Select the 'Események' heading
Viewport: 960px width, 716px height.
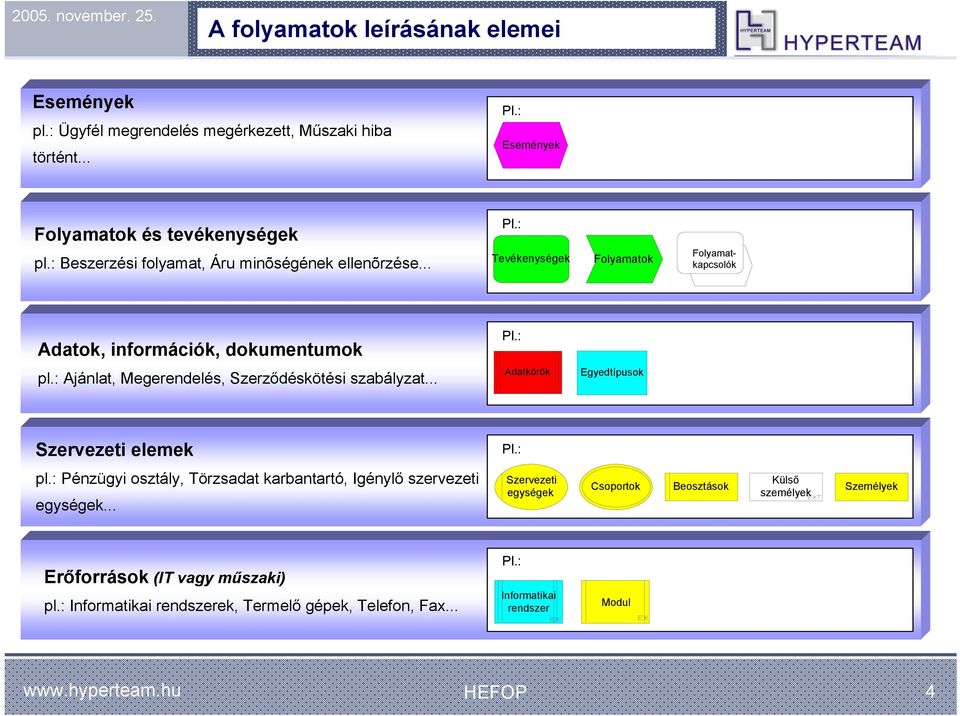point(83,102)
